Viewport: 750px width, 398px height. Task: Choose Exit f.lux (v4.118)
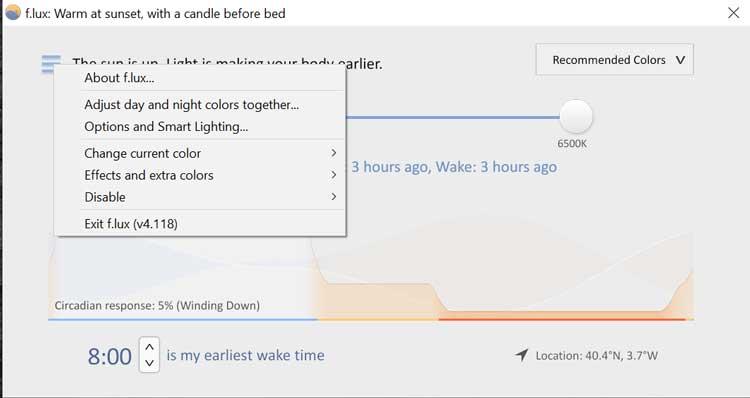(210, 223)
